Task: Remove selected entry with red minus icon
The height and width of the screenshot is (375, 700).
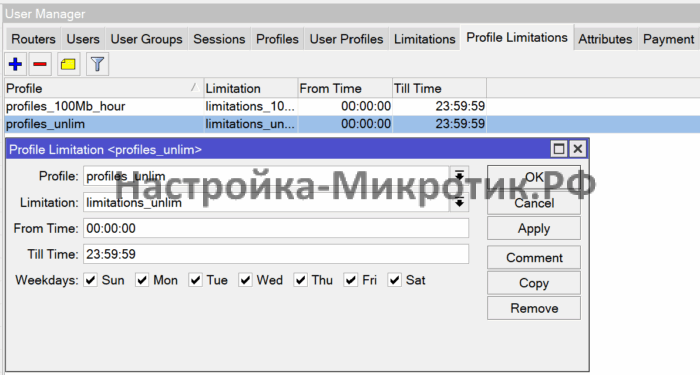Action: (40, 64)
